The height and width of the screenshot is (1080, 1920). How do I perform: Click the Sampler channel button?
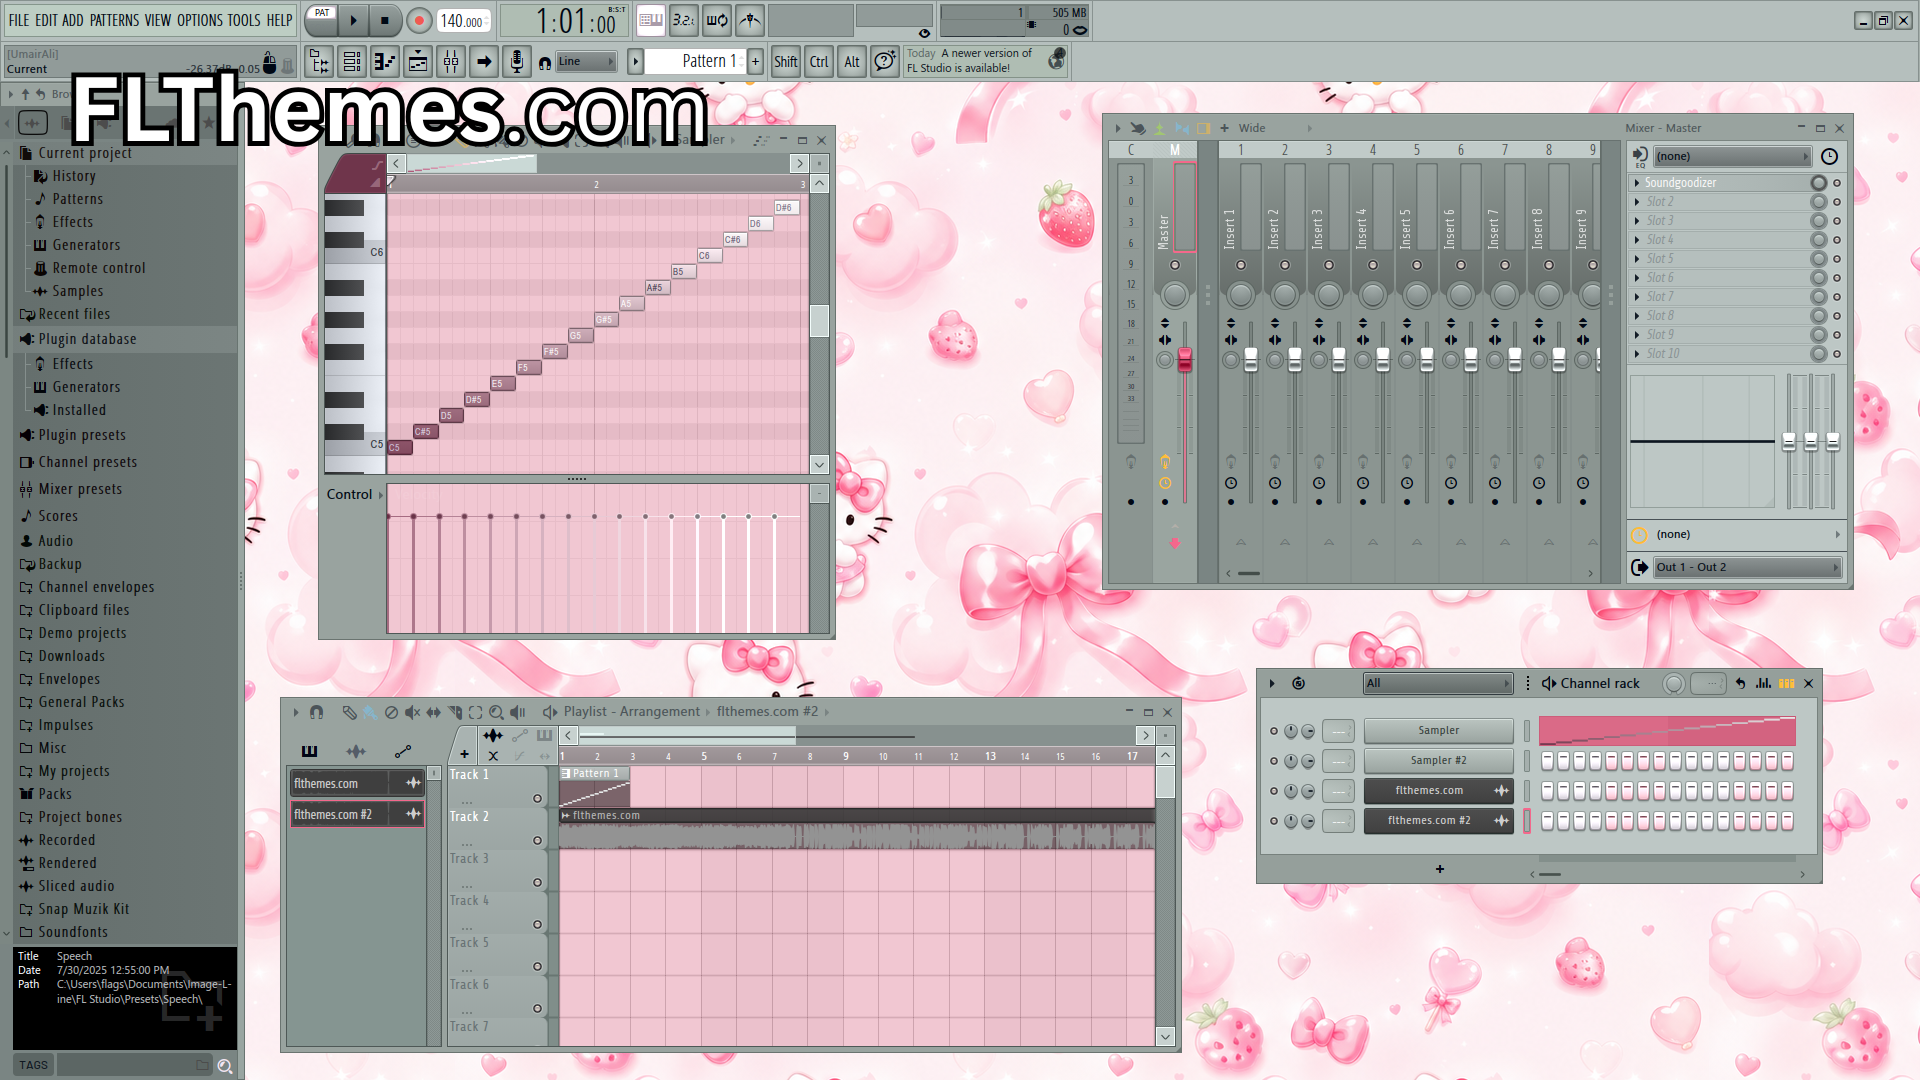[1438, 731]
